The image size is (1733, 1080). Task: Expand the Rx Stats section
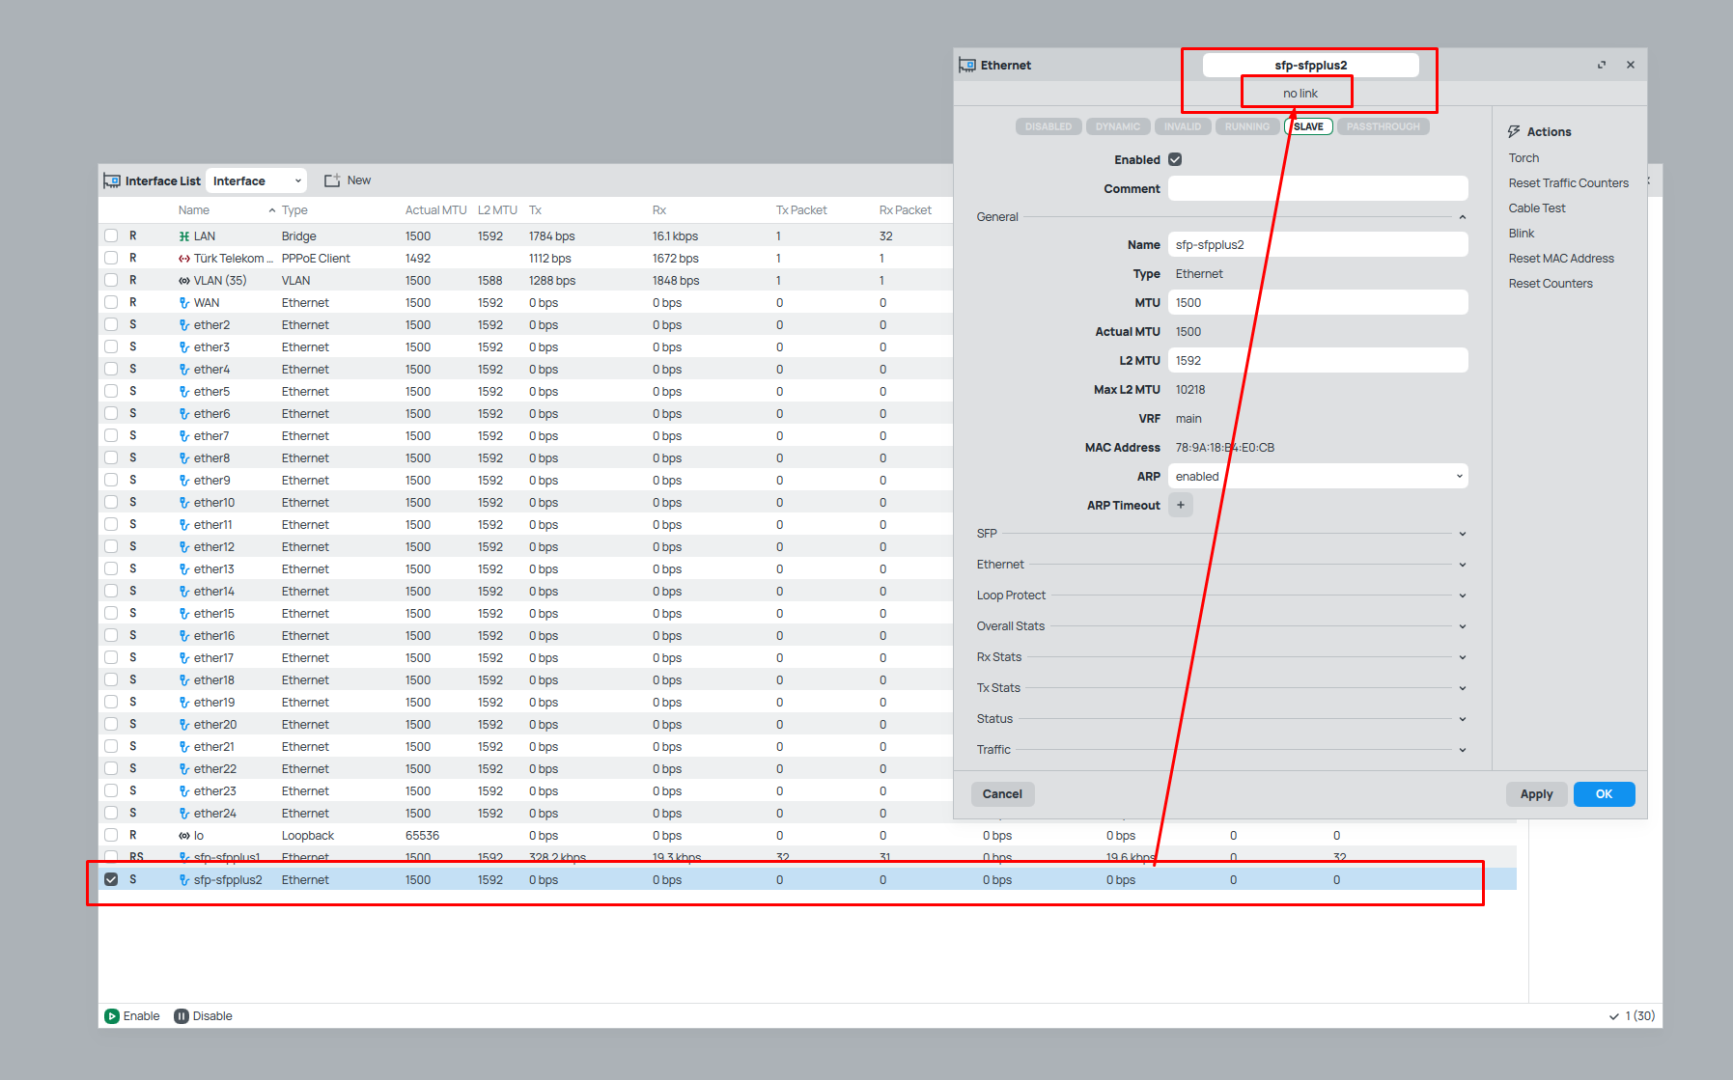click(x=1462, y=658)
